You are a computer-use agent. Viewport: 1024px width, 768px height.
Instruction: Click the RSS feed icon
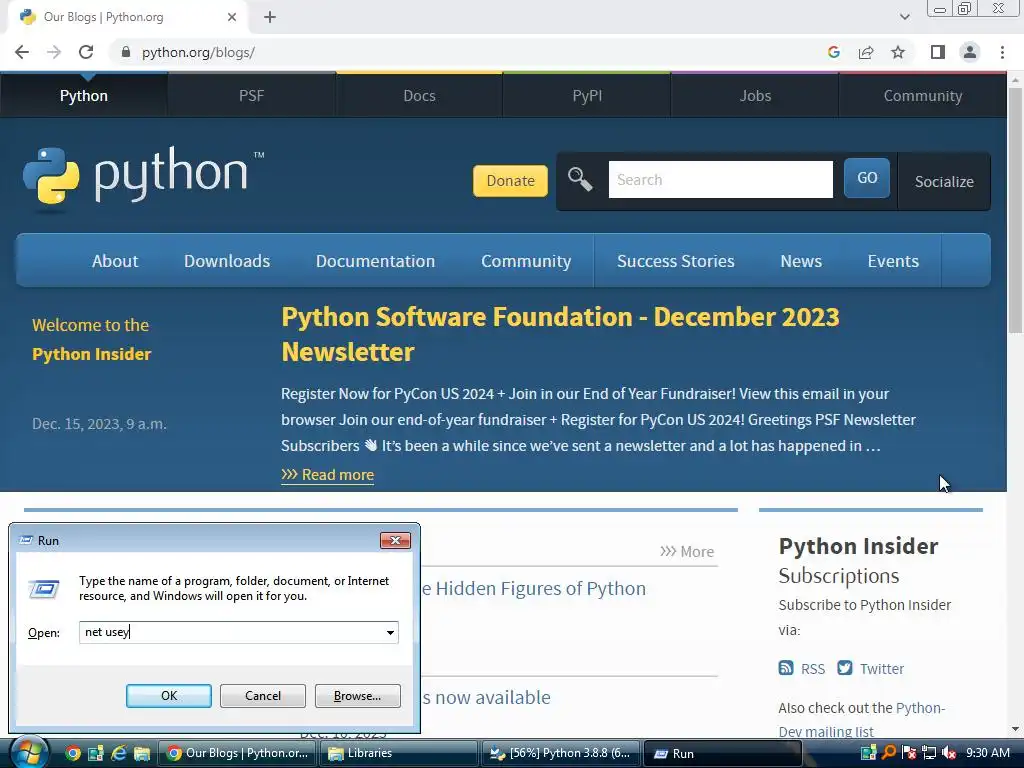coord(786,668)
